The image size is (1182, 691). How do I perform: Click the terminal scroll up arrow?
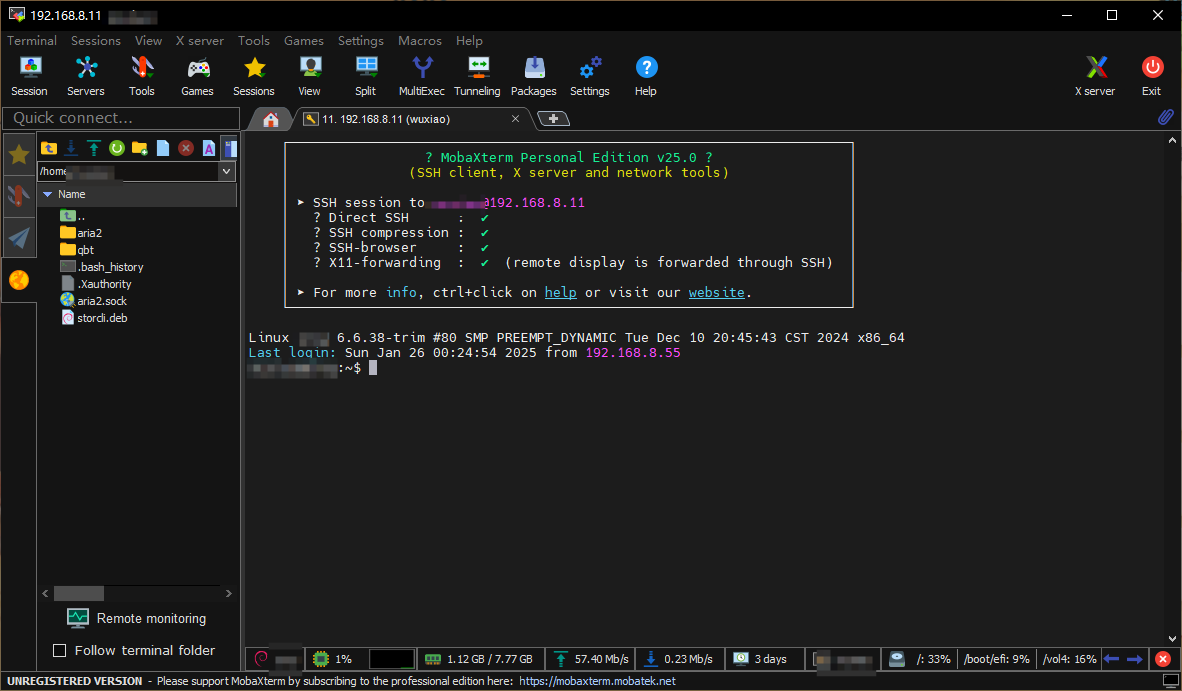1172,140
